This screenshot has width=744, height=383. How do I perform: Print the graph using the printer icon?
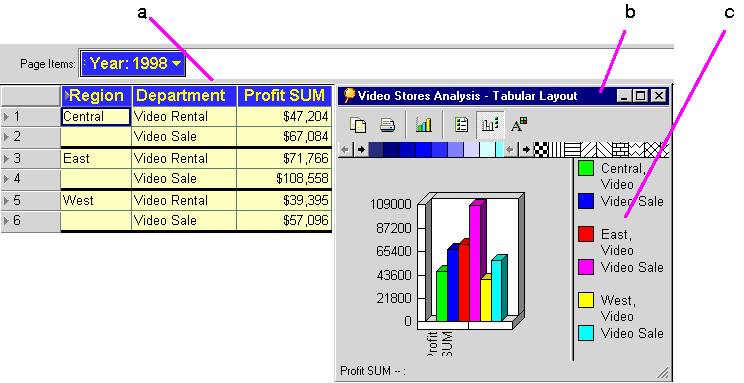point(388,125)
